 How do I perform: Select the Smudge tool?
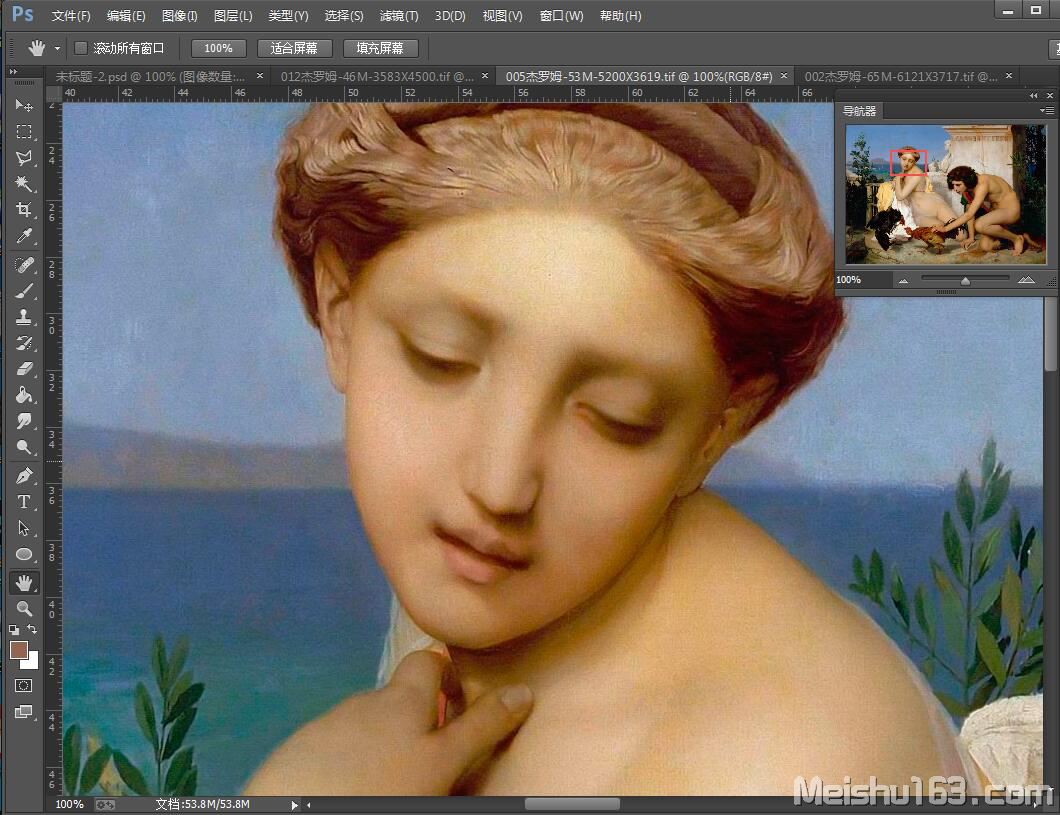(24, 421)
